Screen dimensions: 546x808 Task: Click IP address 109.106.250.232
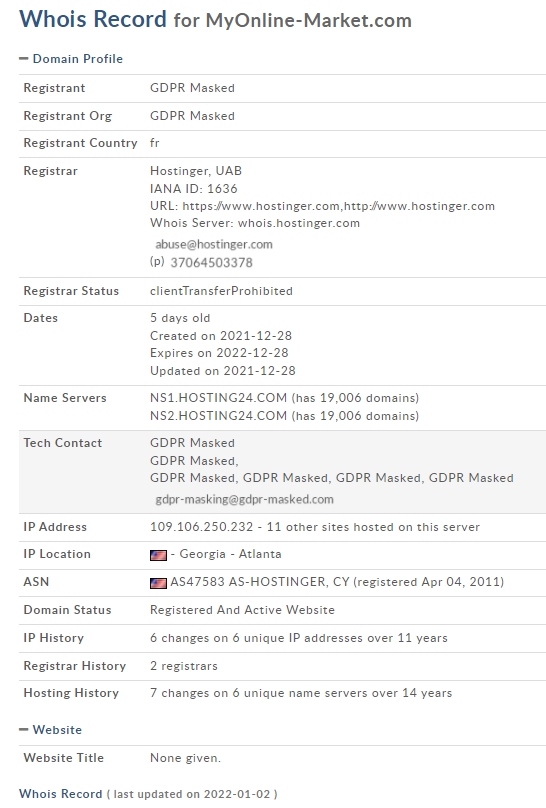(x=201, y=527)
